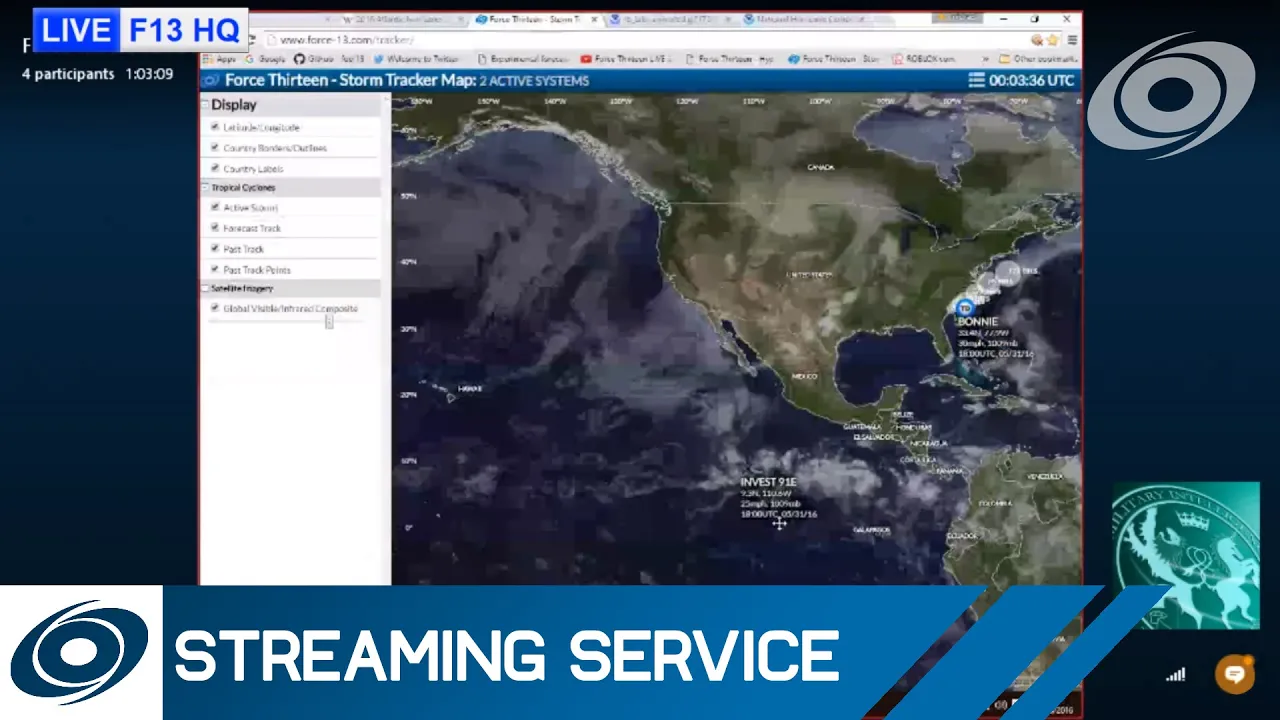The image size is (1280, 720).
Task: Switch to the third browser tab
Action: click(x=670, y=19)
